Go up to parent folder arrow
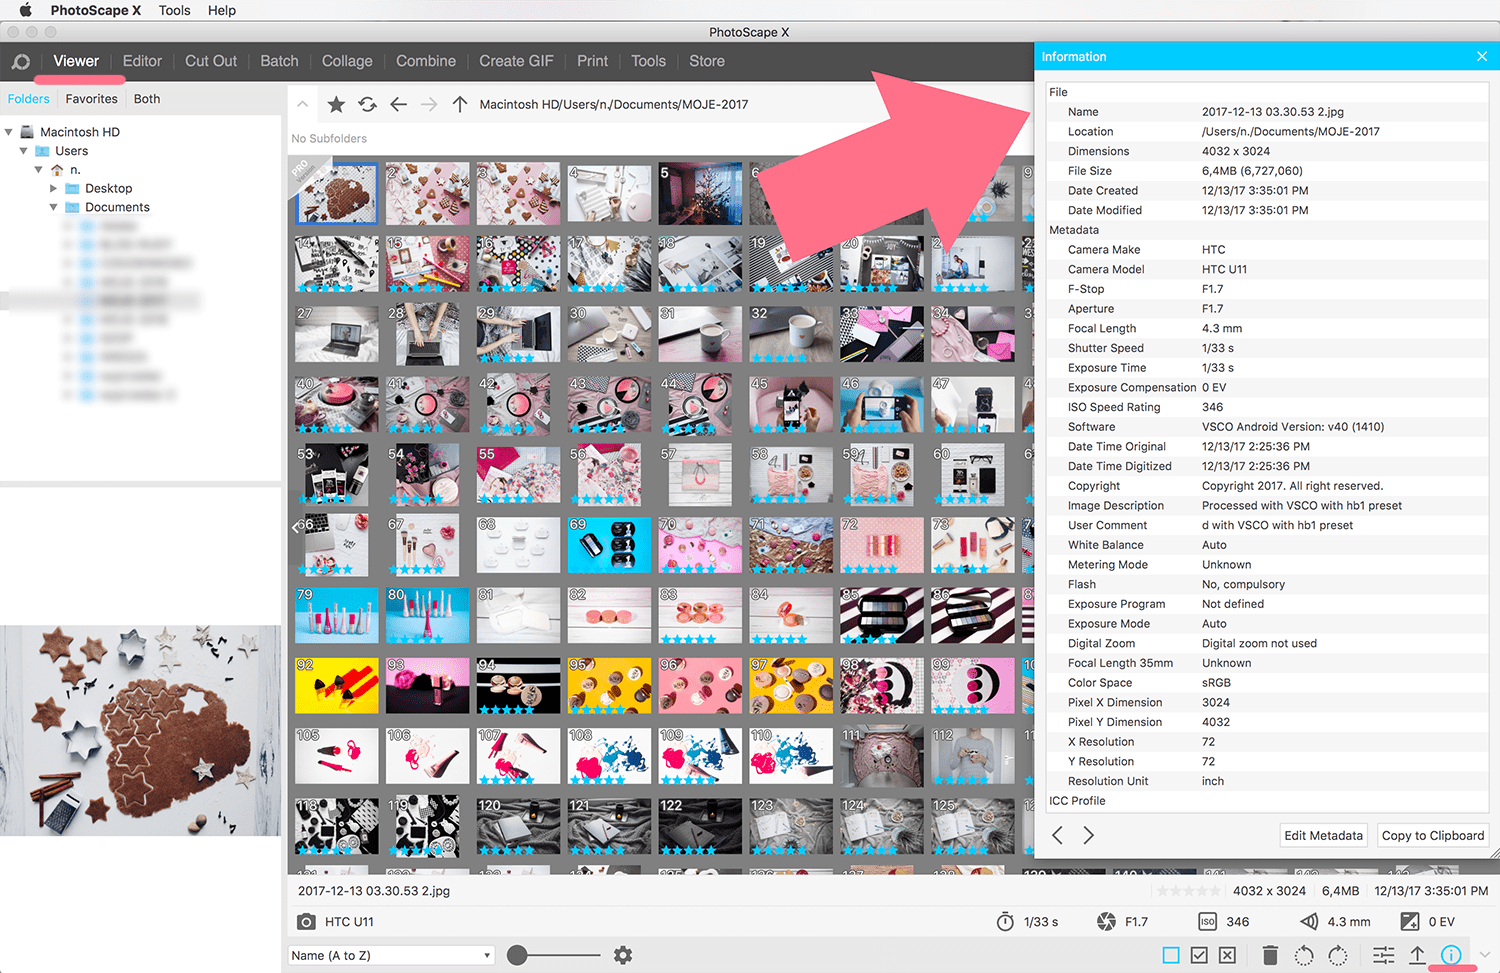This screenshot has height=973, width=1500. pyautogui.click(x=460, y=104)
